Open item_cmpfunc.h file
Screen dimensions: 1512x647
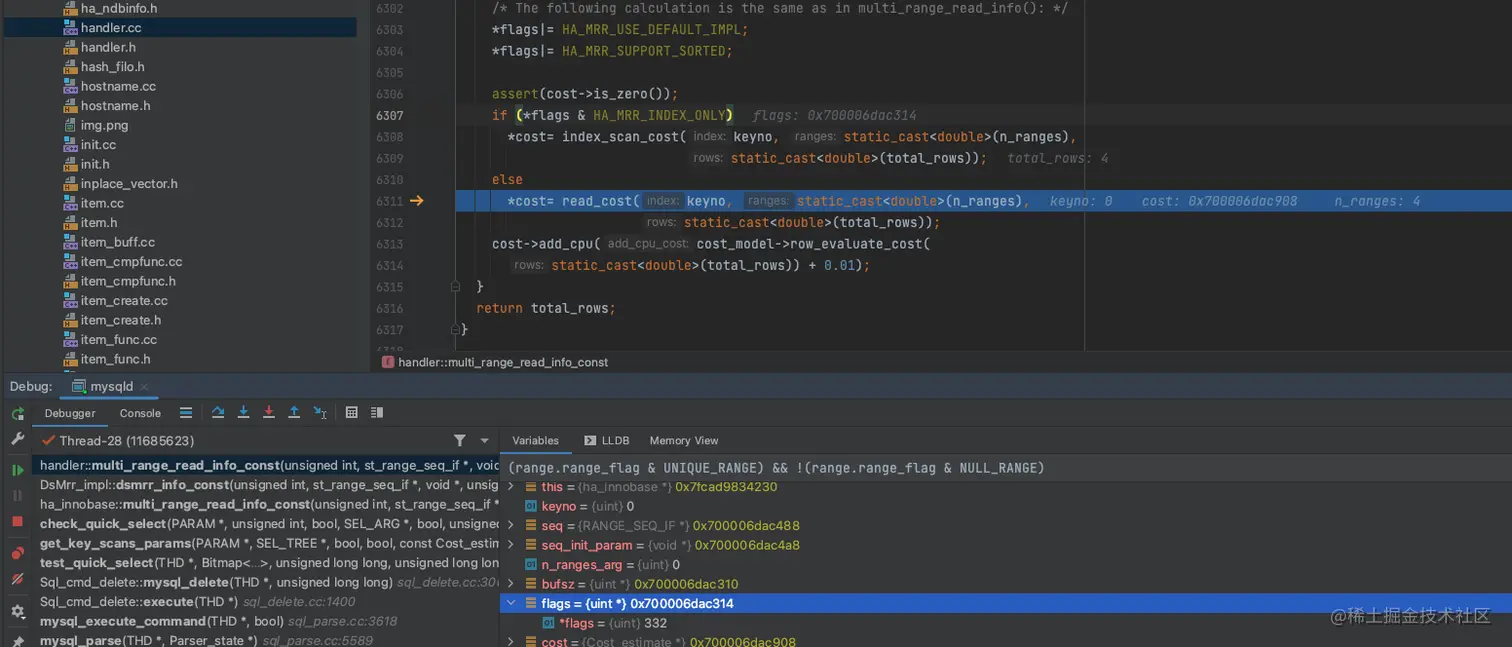pyautogui.click(x=128, y=281)
